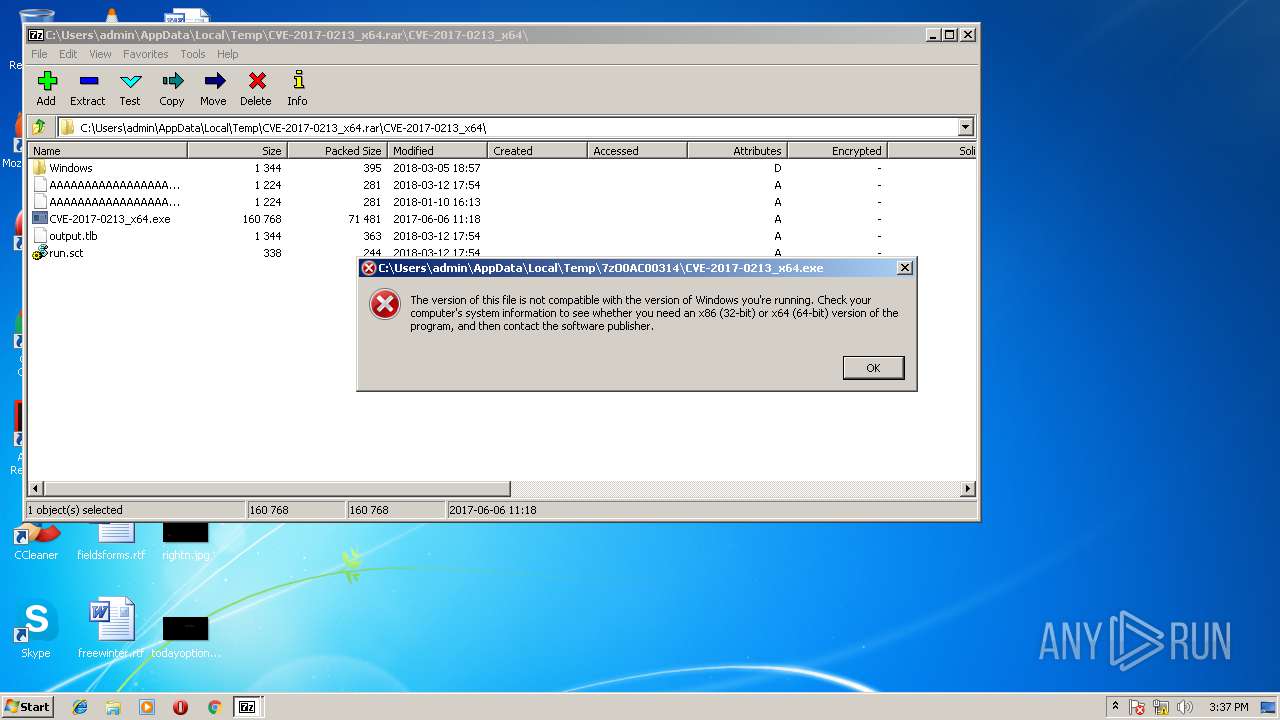Open the View menu
Image resolution: width=1280 pixels, height=720 pixels.
[100, 54]
